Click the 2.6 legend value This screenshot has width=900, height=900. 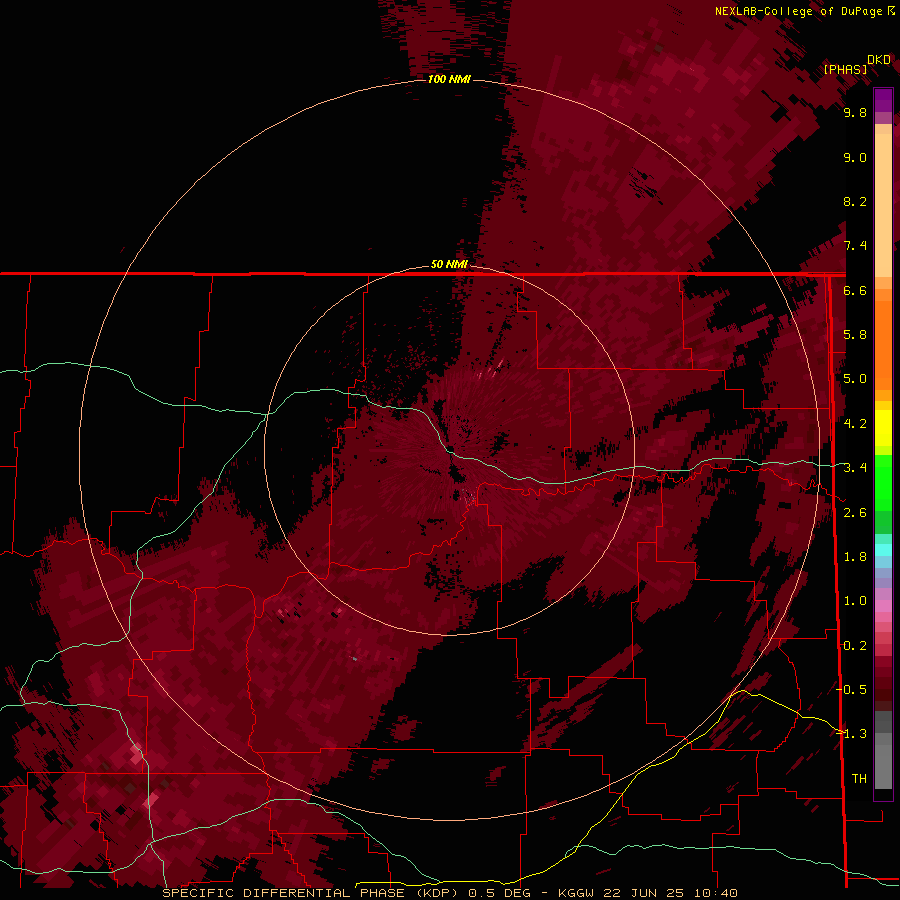(855, 513)
